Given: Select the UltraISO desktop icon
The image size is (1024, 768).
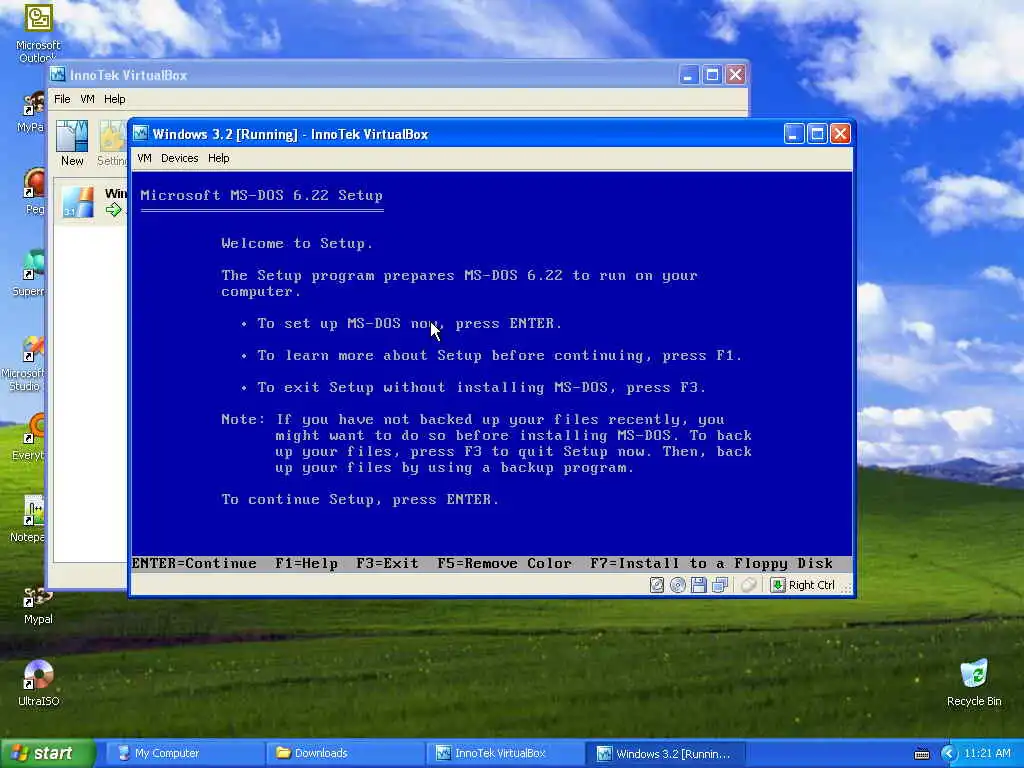Looking at the screenshot, I should pos(39,683).
